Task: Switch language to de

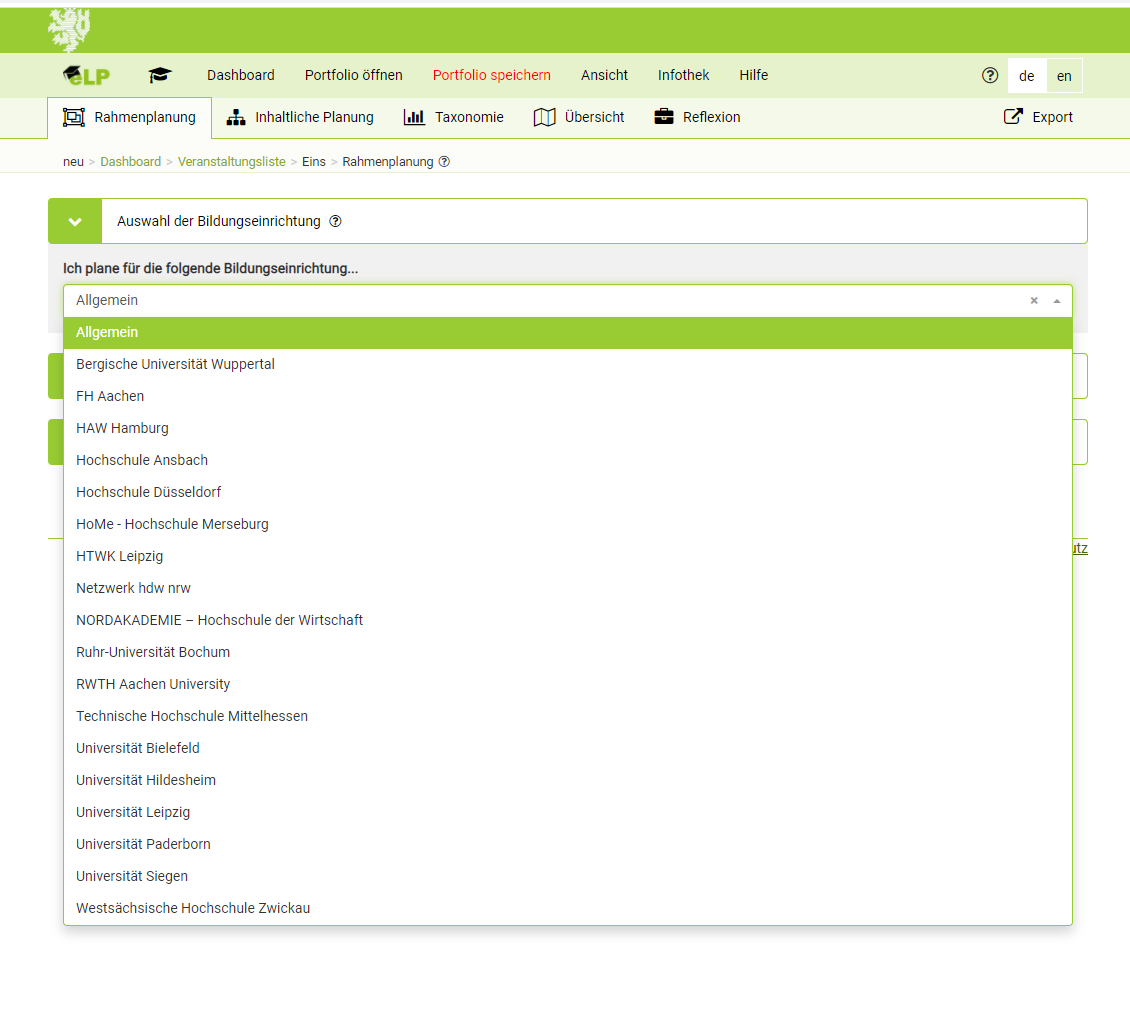Action: coord(1027,76)
